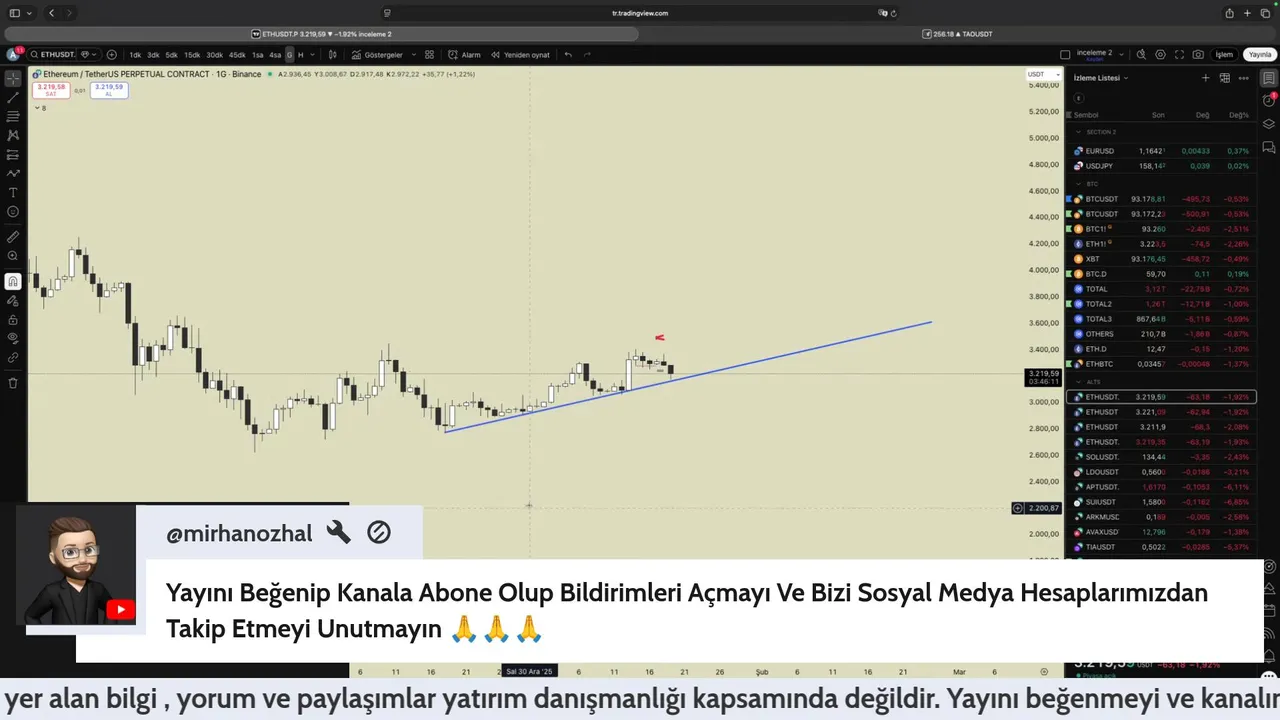The height and width of the screenshot is (720, 1280).
Task: Select the trend line drawing tool
Action: coord(13,97)
